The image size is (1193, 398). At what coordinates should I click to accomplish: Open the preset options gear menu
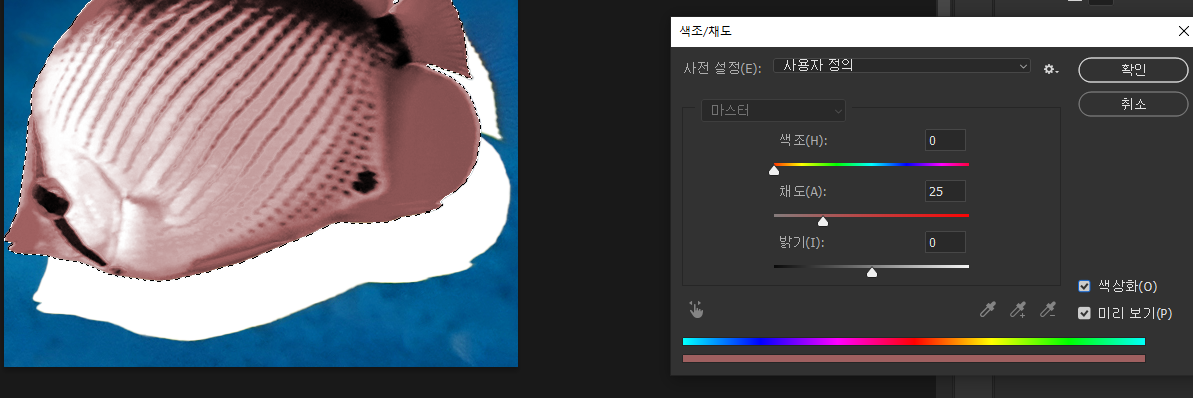click(1051, 69)
